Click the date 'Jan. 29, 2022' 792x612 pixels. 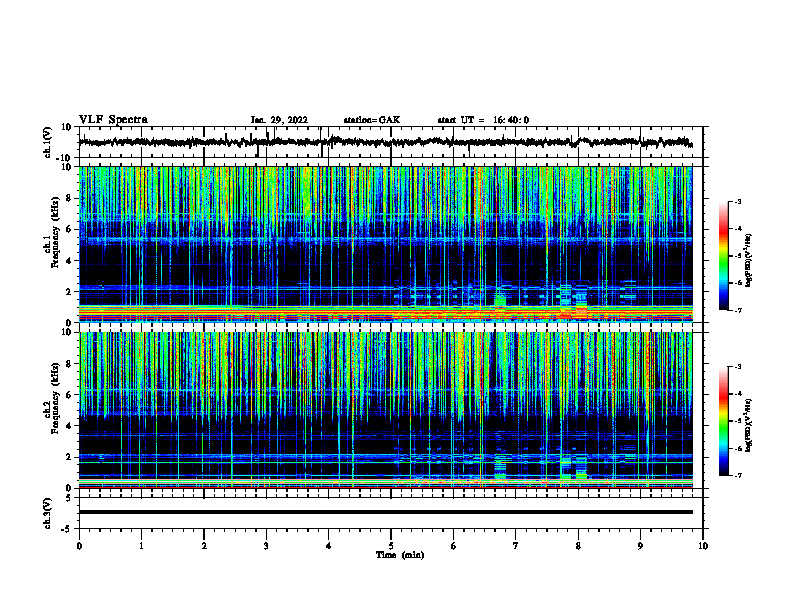[279, 120]
